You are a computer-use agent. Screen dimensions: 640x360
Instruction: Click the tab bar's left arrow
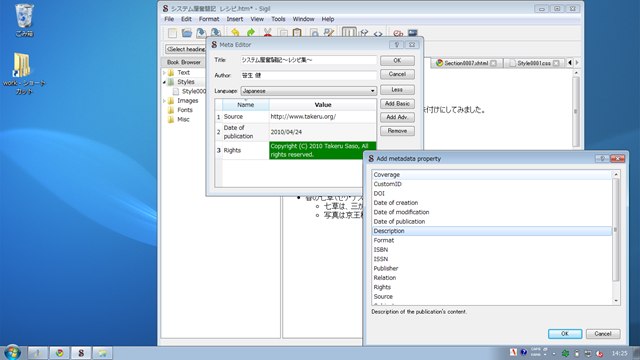point(570,63)
